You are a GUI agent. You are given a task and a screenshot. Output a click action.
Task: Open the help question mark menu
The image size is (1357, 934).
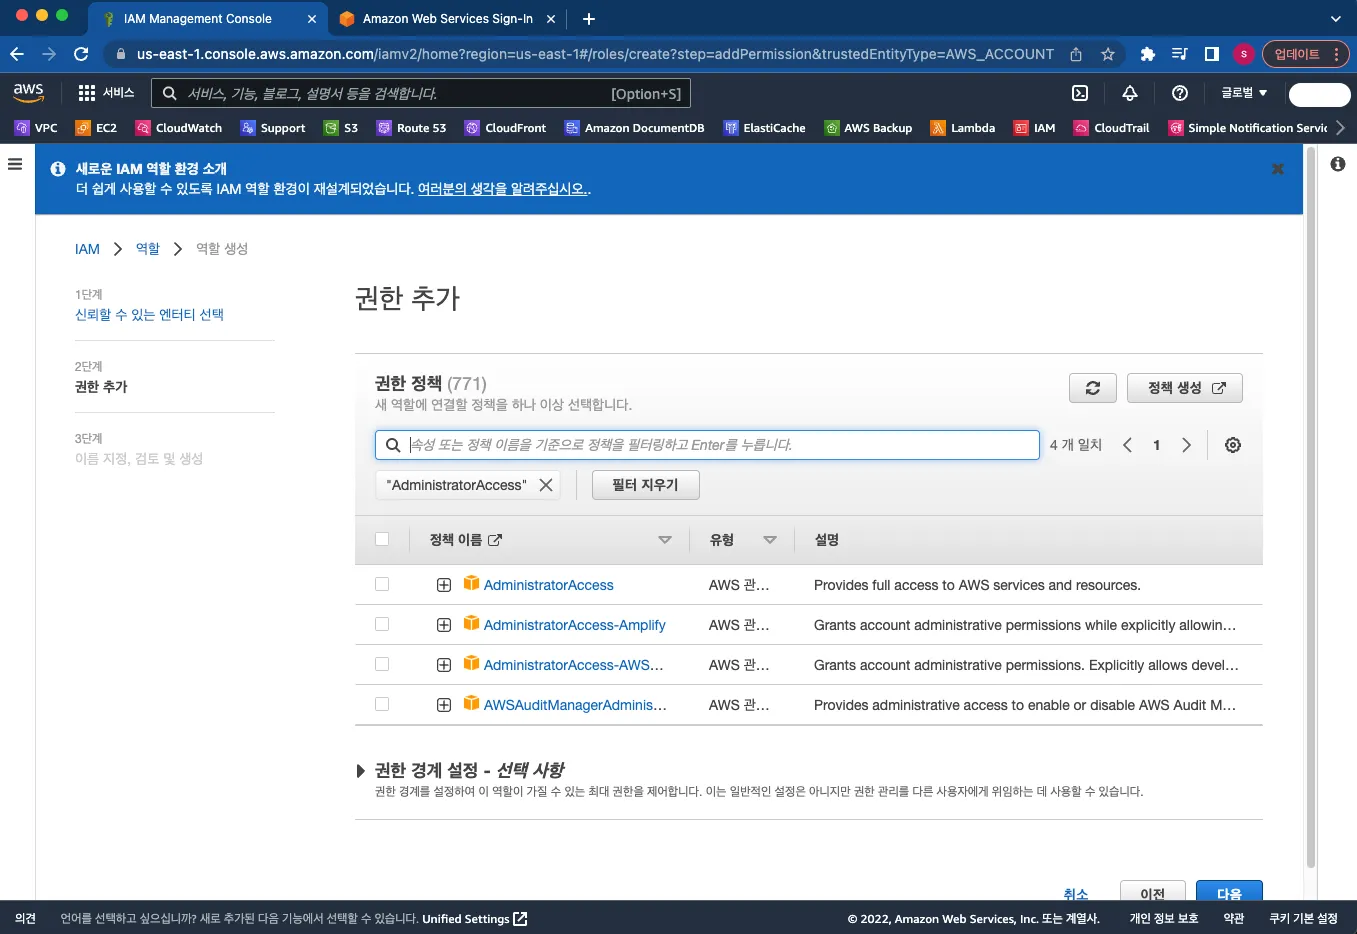[1180, 93]
